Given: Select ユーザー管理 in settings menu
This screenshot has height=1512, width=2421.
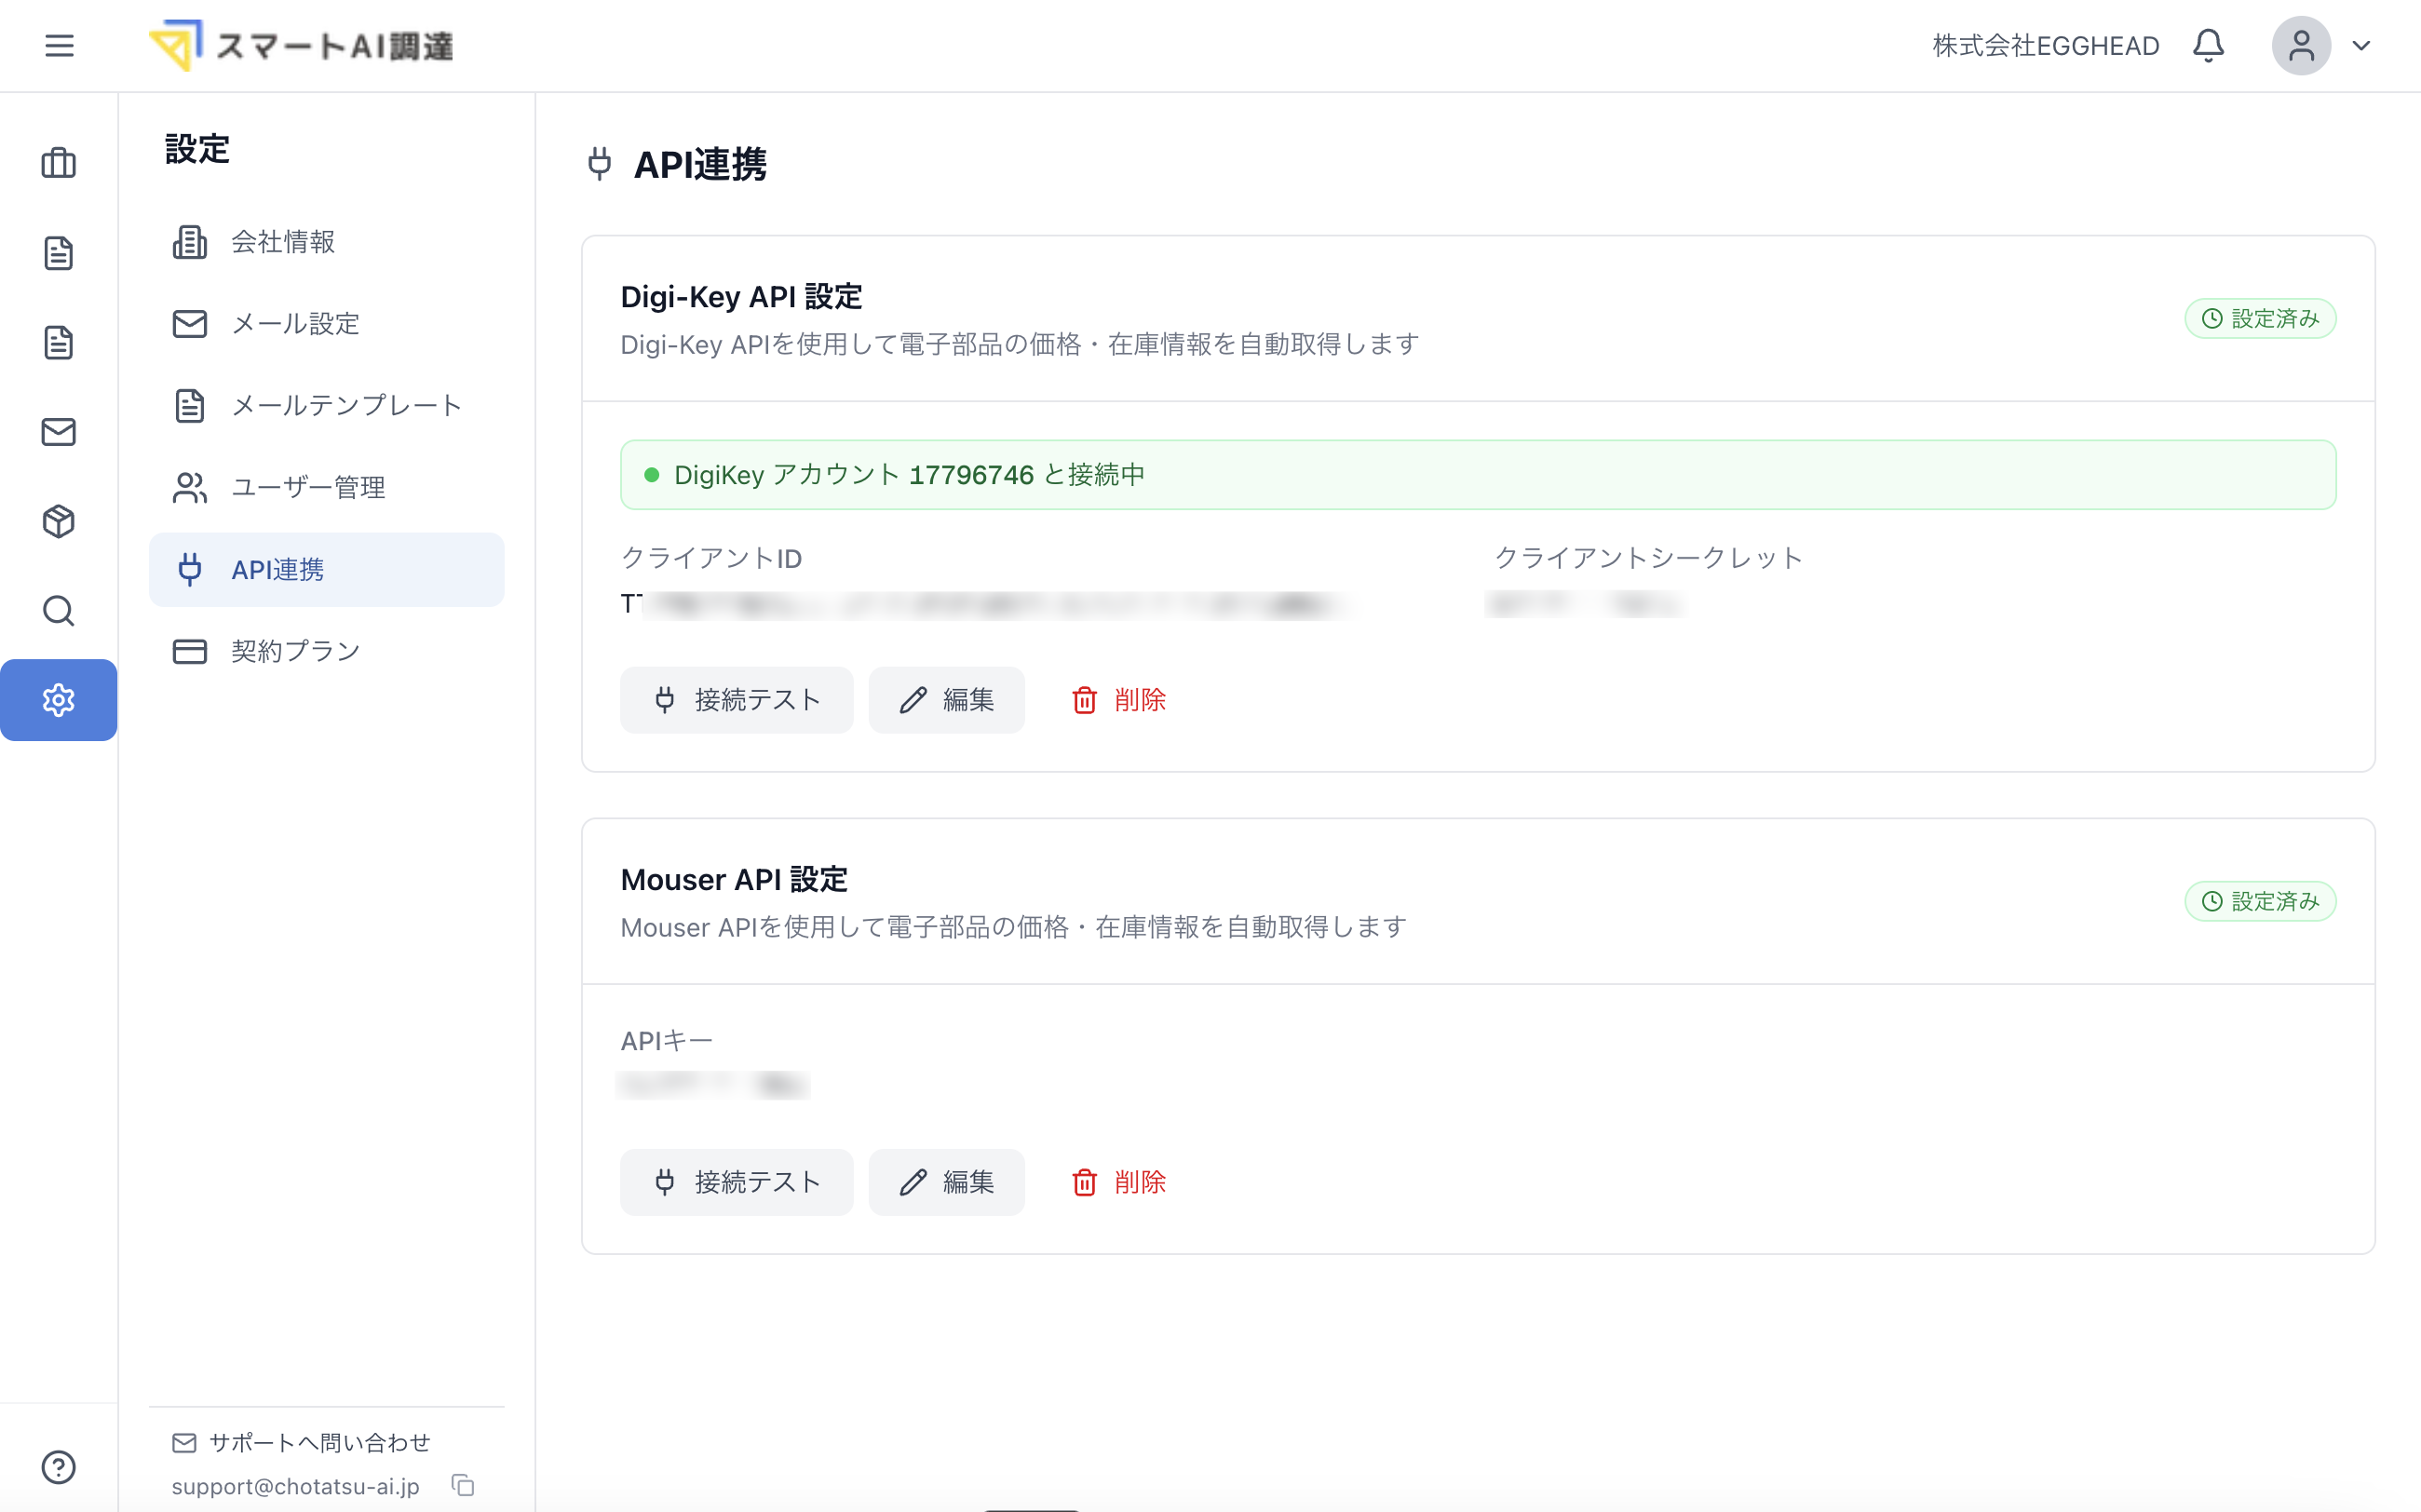Looking at the screenshot, I should click(x=326, y=488).
